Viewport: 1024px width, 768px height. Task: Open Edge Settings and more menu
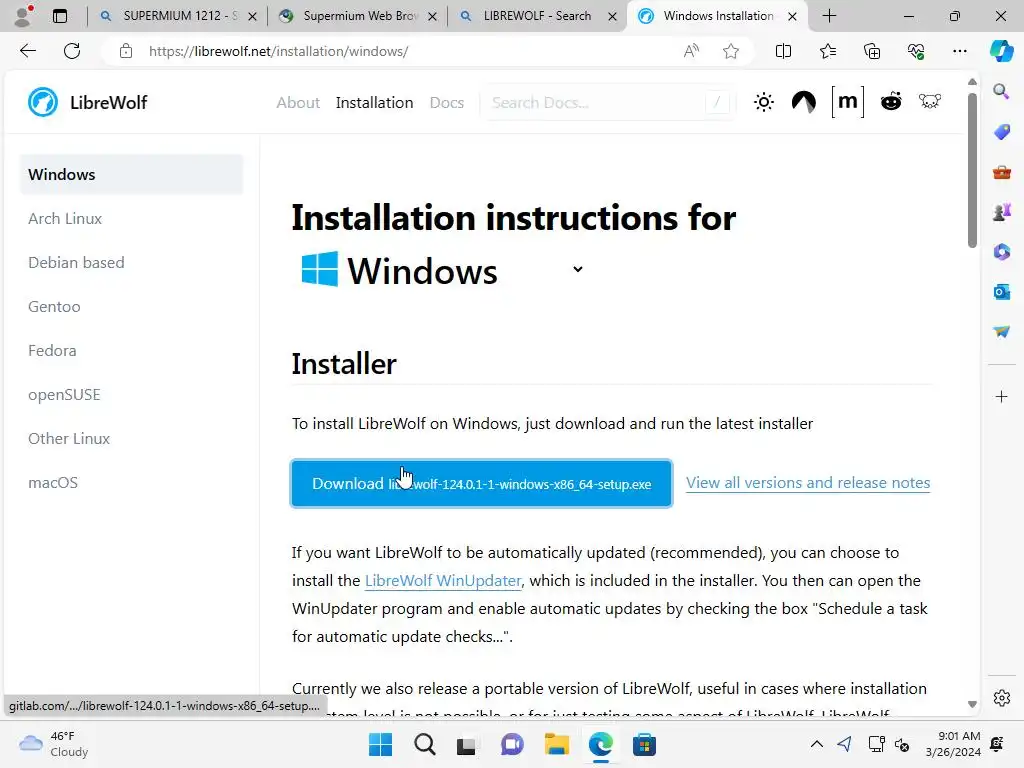click(959, 51)
